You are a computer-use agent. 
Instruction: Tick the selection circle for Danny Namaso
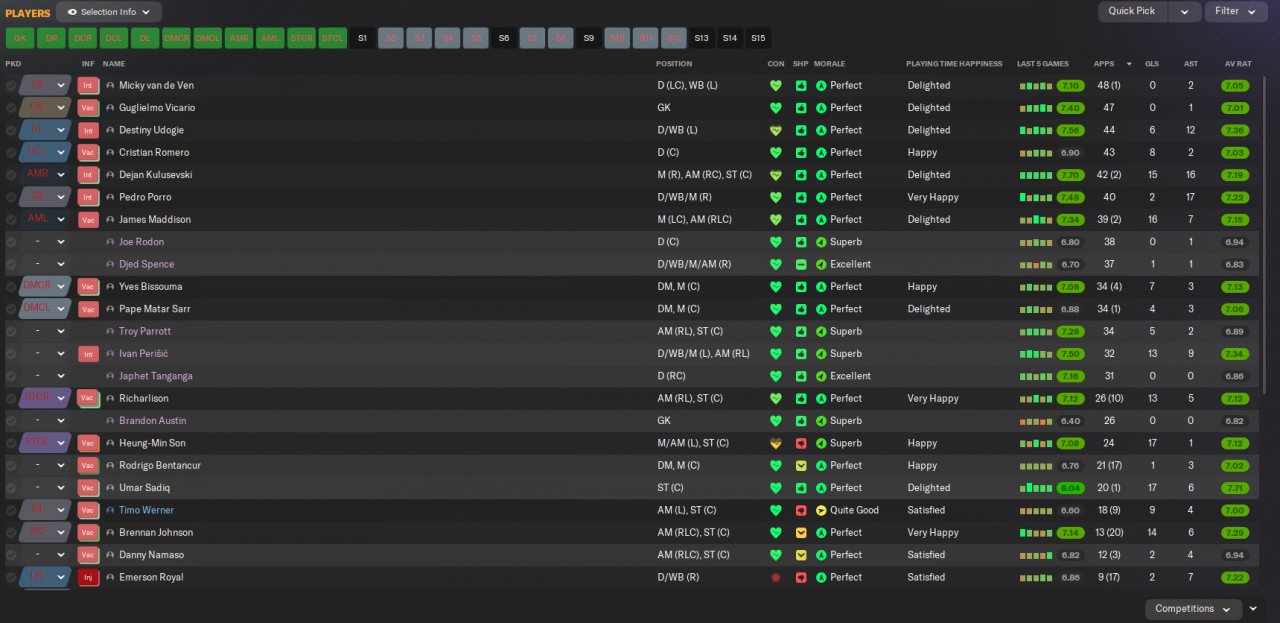click(11, 555)
